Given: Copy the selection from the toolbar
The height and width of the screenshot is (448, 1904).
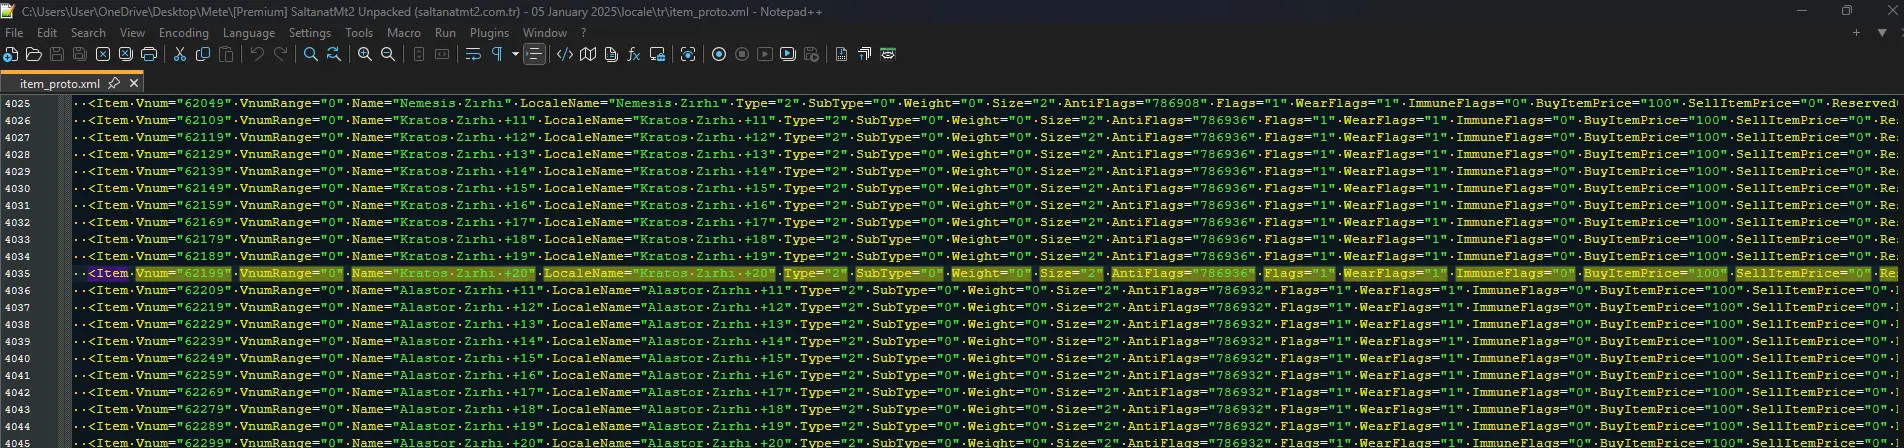Looking at the screenshot, I should point(203,54).
